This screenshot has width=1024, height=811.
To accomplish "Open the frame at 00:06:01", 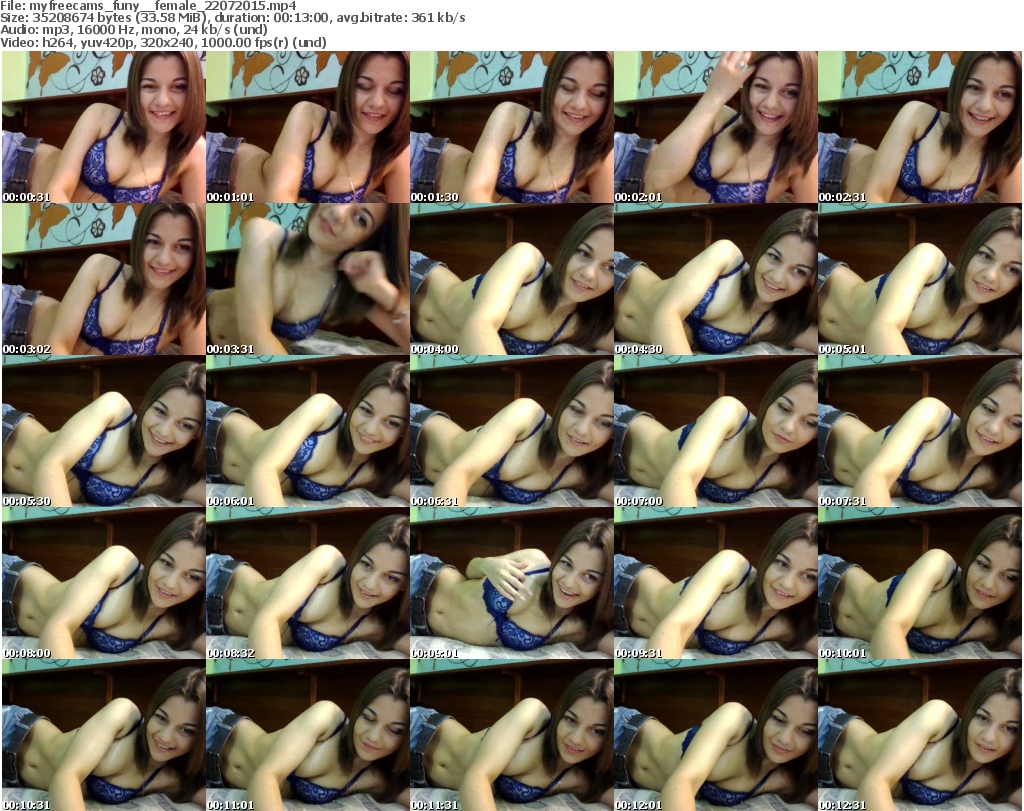I will 308,431.
